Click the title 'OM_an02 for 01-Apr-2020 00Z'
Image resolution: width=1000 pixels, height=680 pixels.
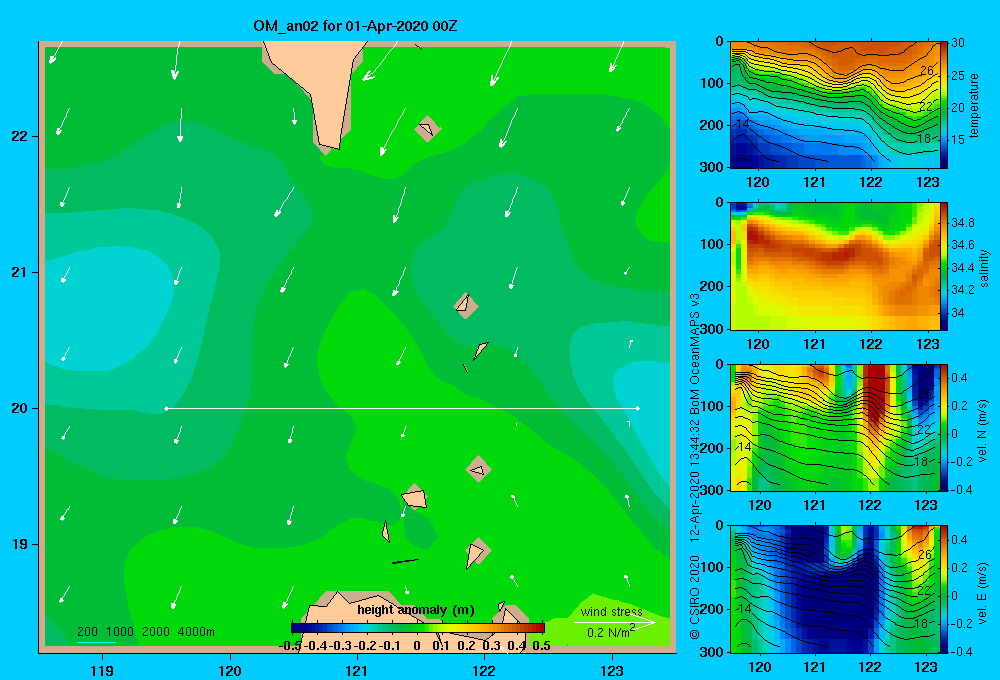click(355, 26)
